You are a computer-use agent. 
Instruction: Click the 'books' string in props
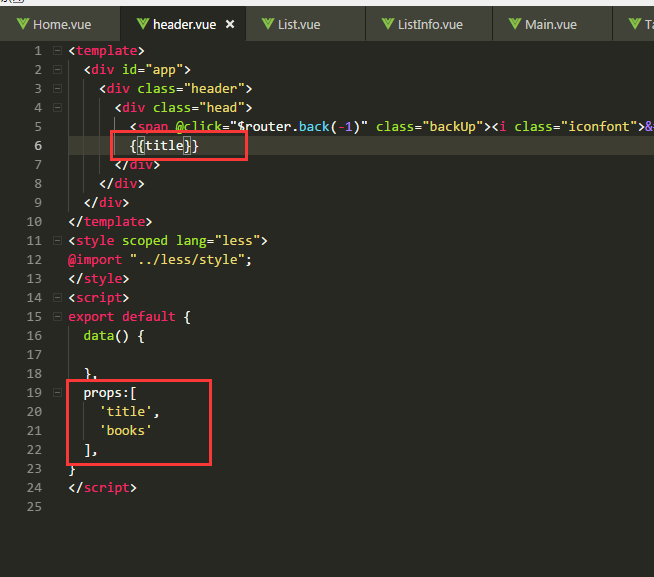pos(126,431)
